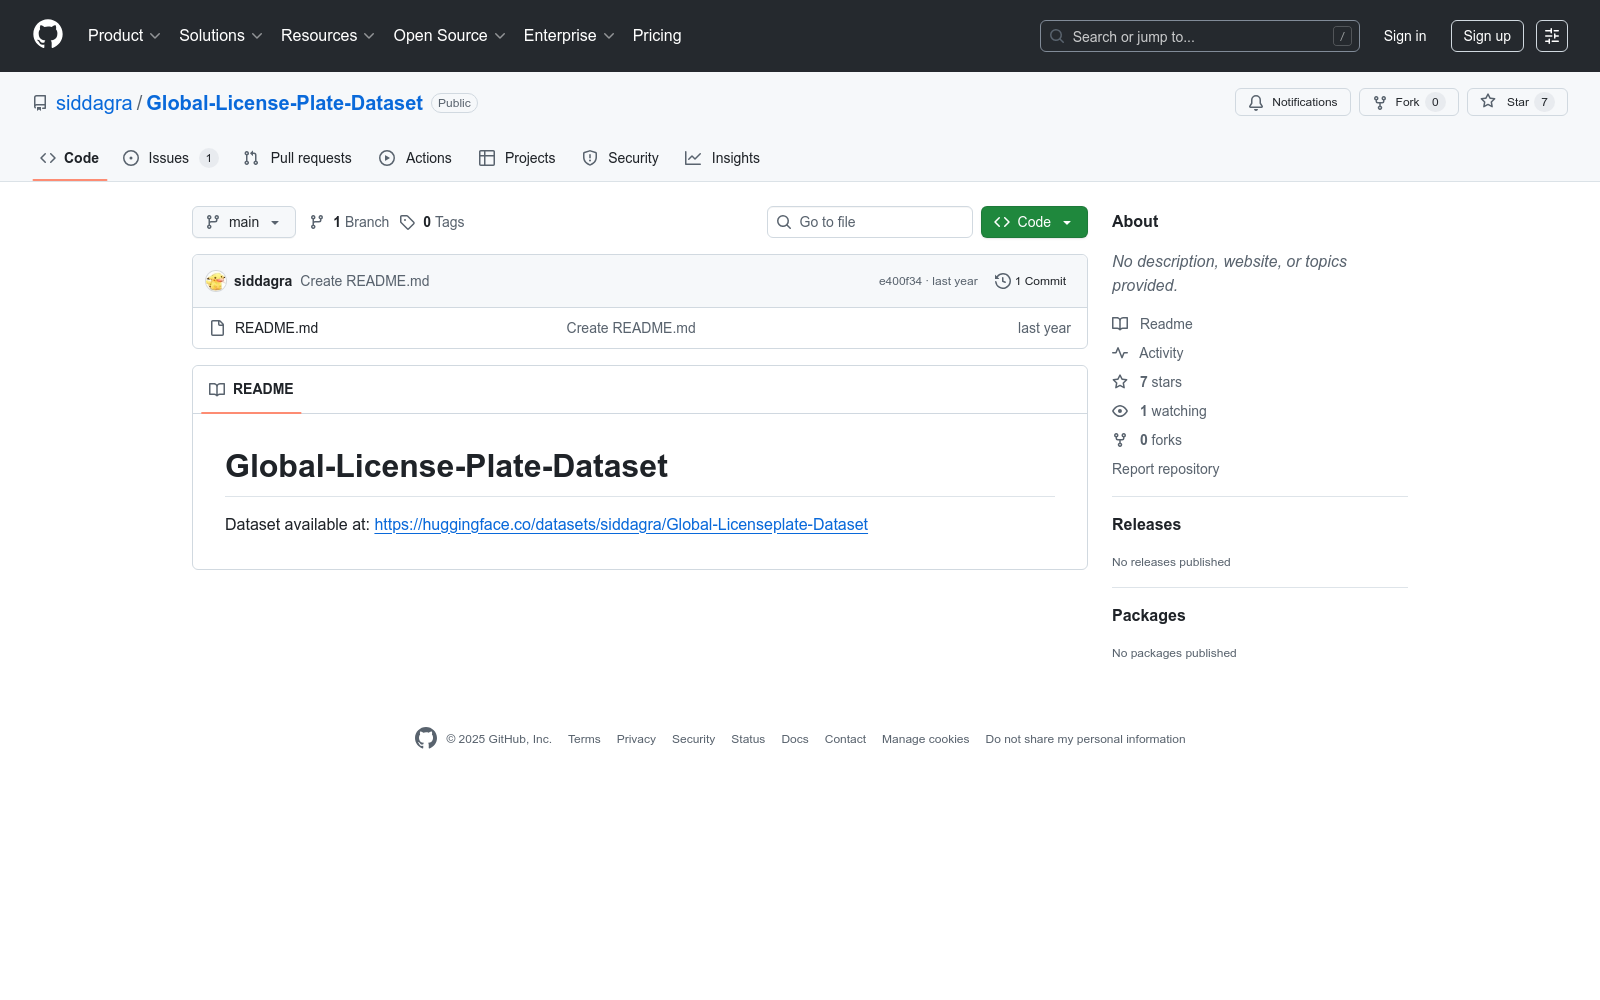Click the README.md file icon
This screenshot has width=1600, height=1000.
(217, 328)
